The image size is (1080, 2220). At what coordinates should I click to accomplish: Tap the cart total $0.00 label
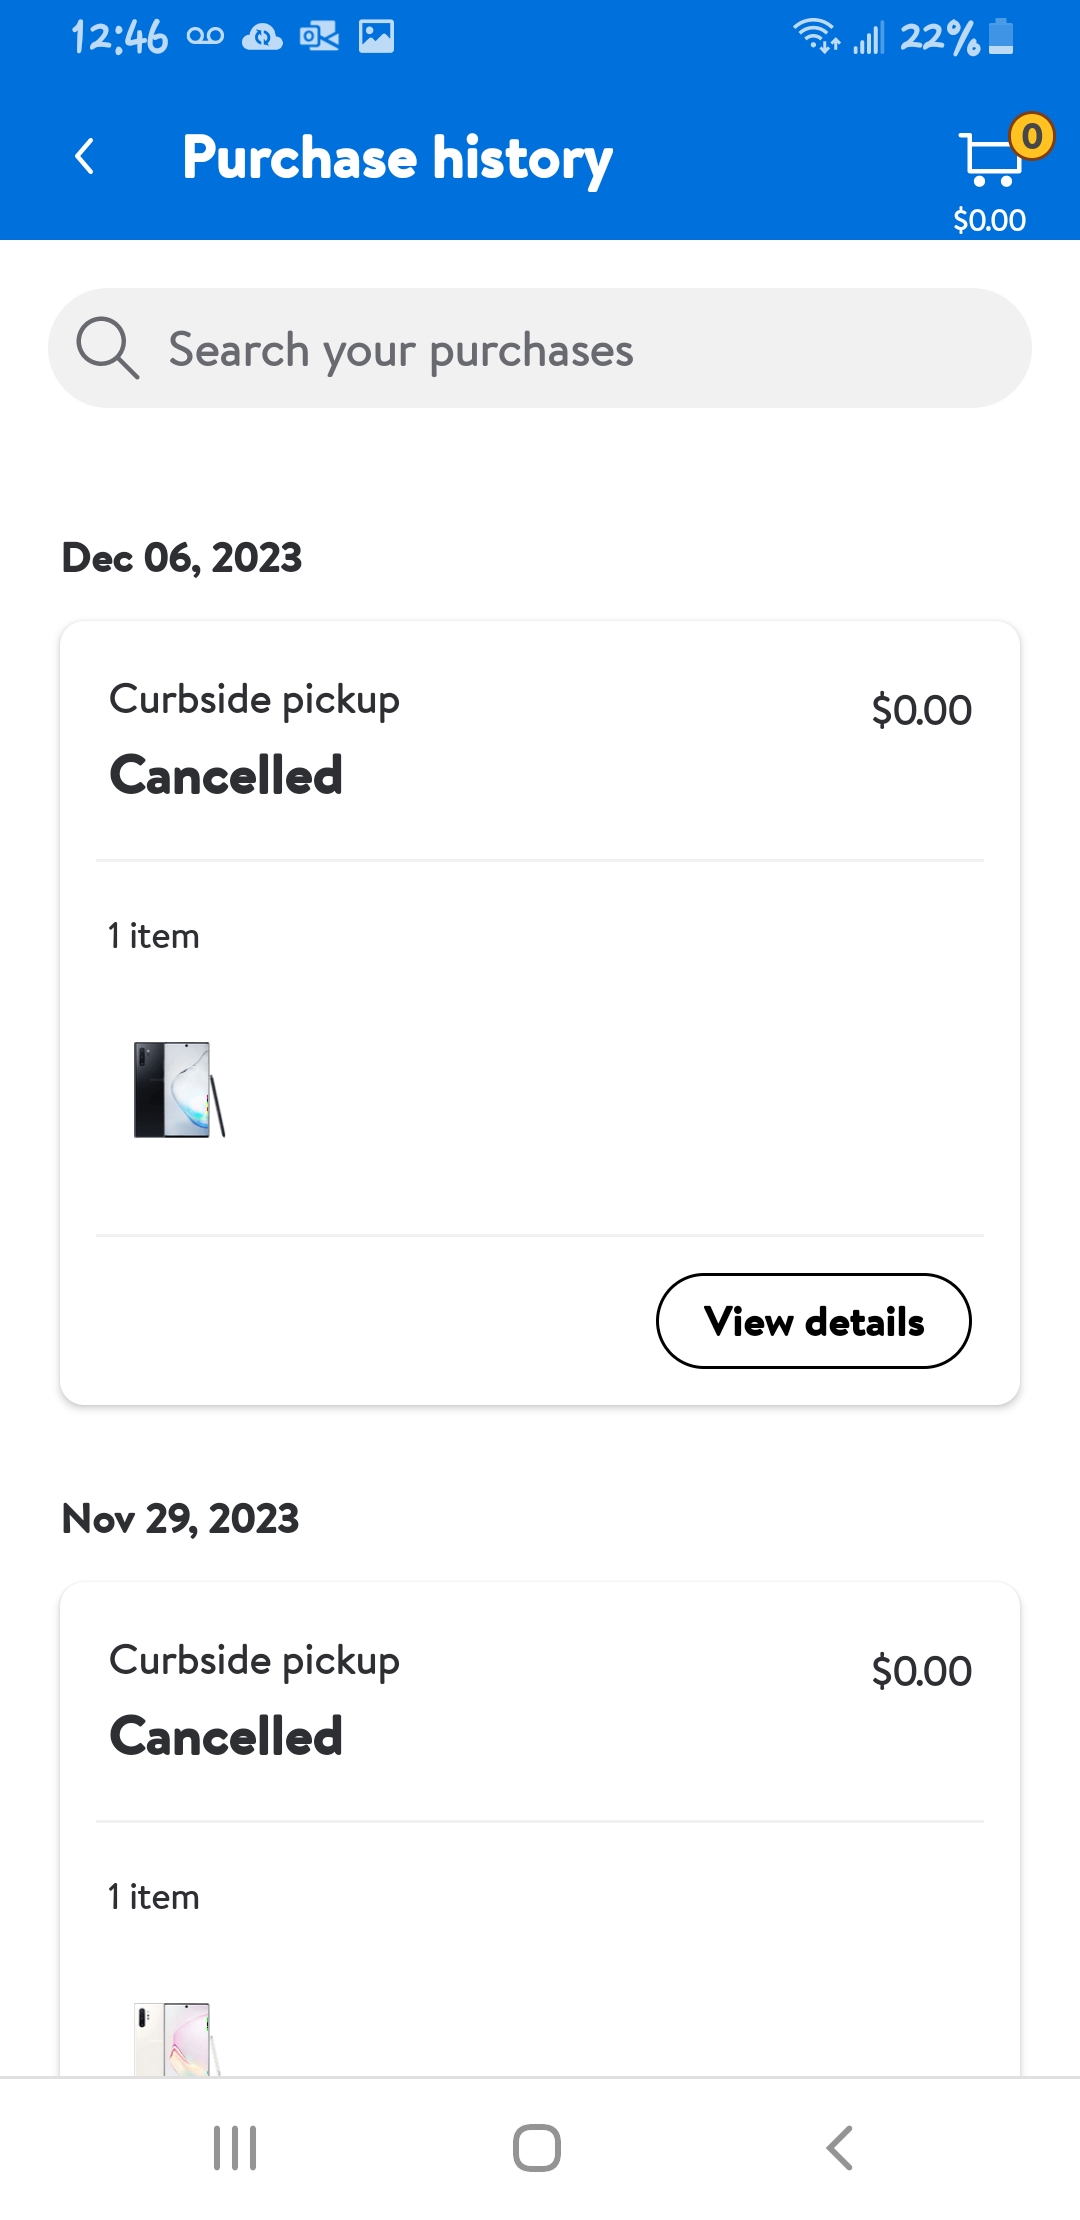[x=989, y=220]
